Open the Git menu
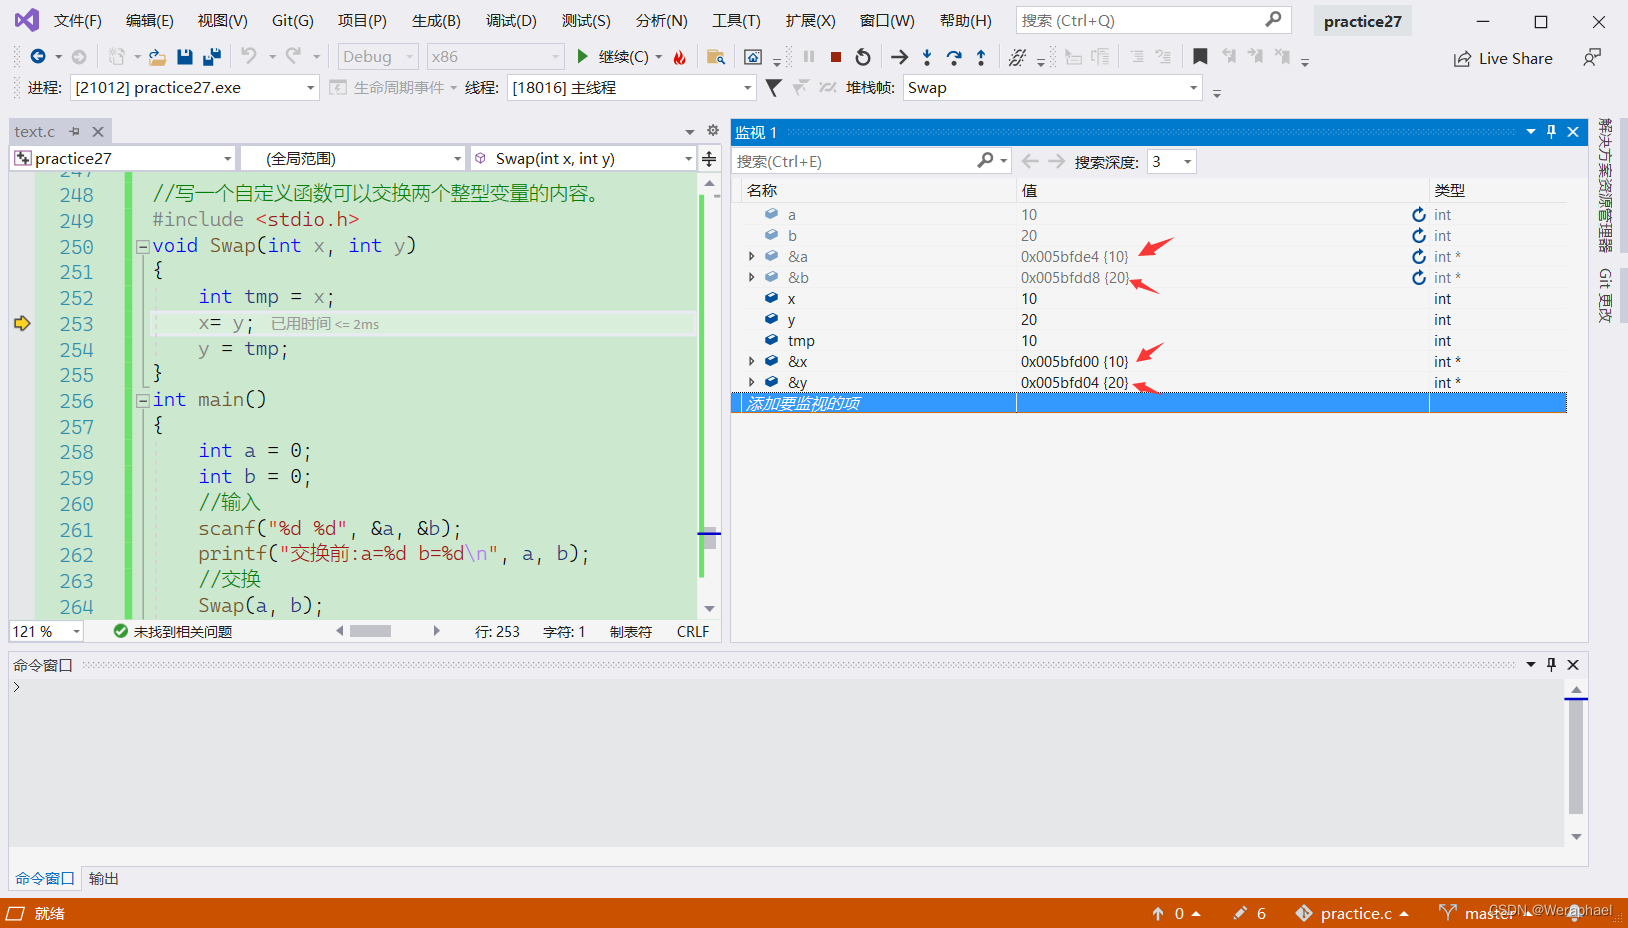Viewport: 1628px width, 928px height. [293, 21]
